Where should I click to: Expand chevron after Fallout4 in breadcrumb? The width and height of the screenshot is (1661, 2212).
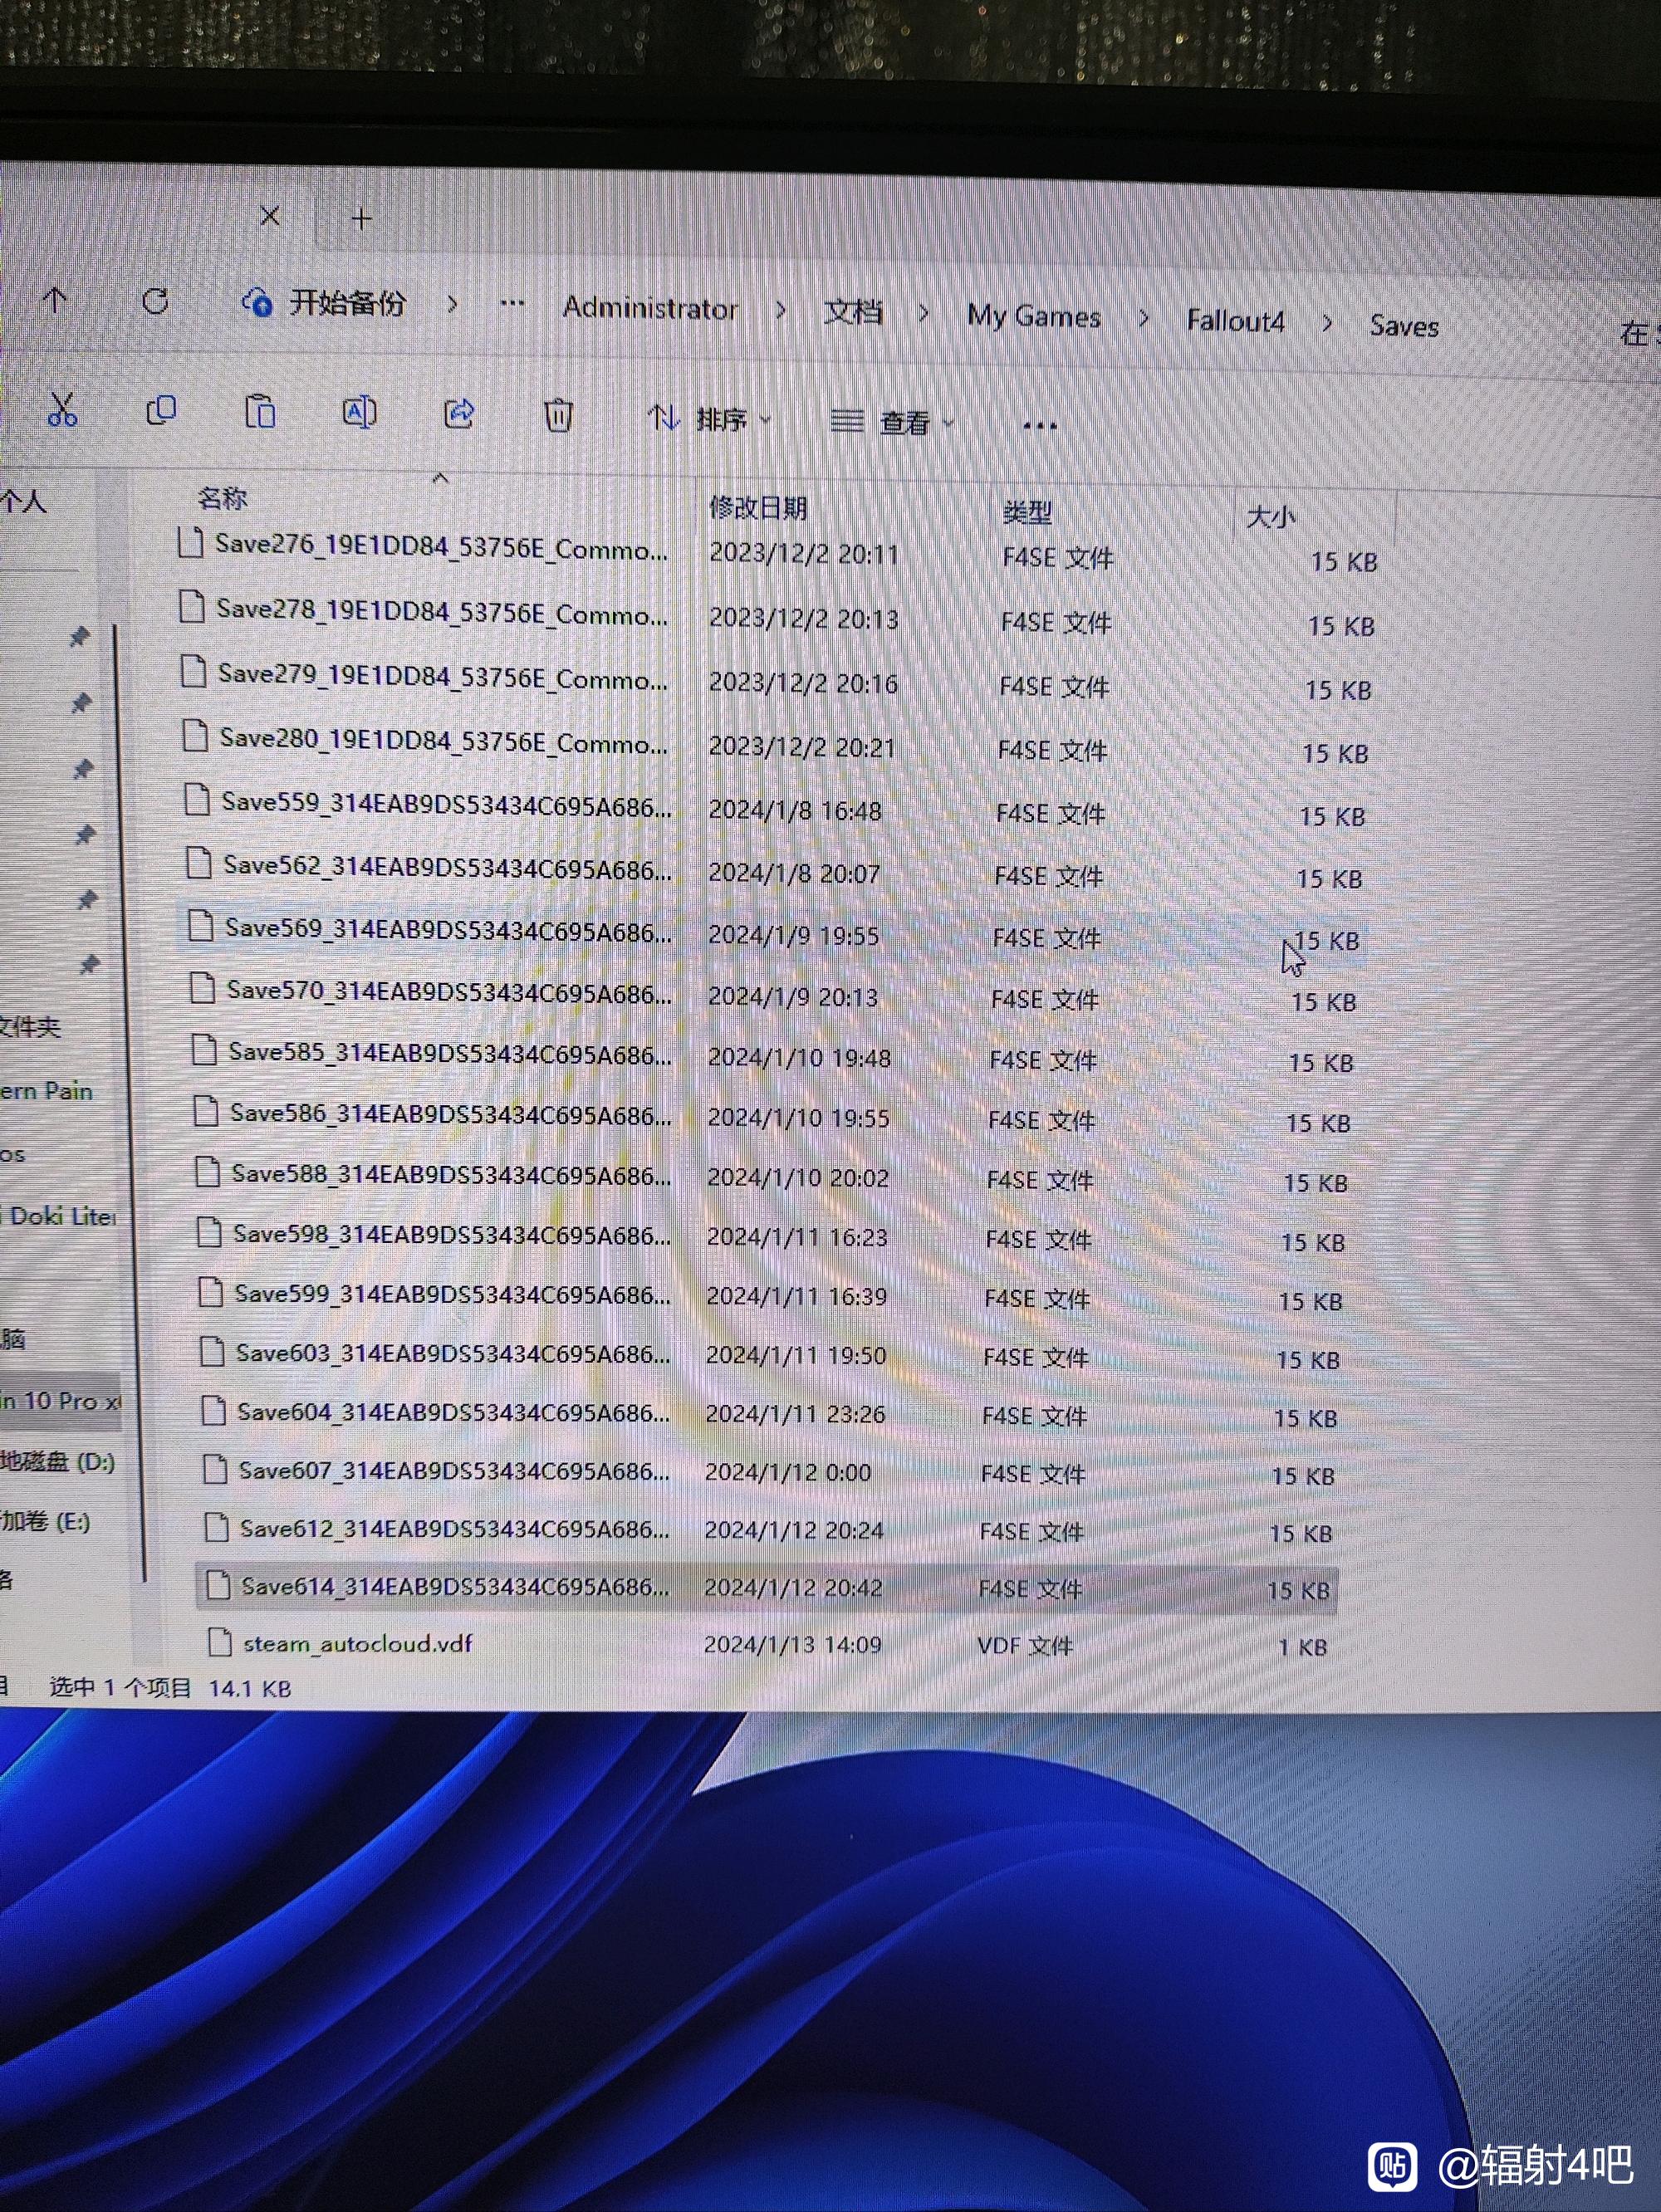click(1327, 323)
